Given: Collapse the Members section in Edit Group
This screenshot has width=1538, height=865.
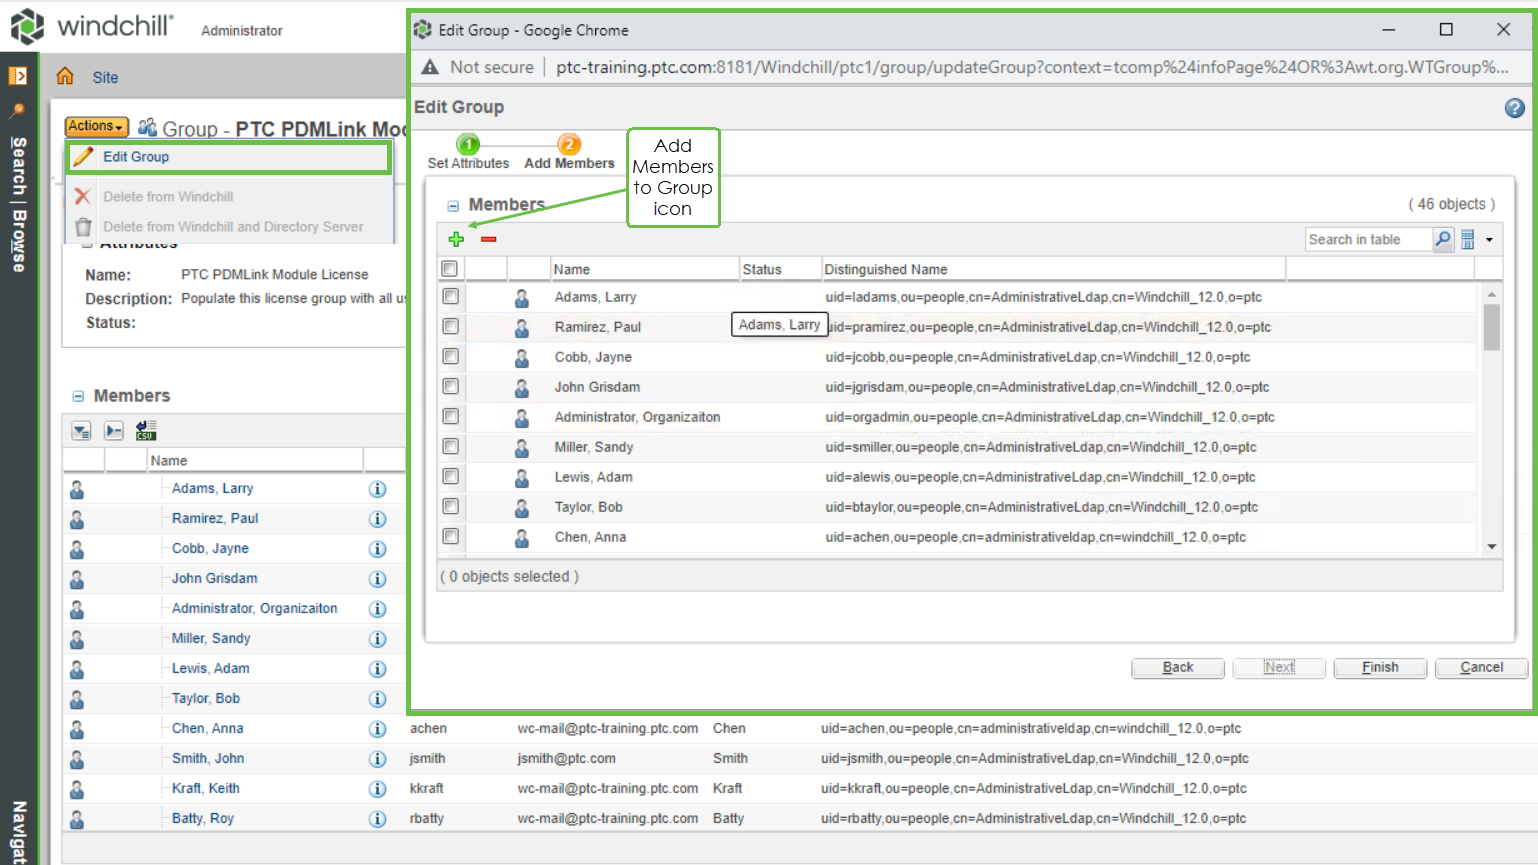Looking at the screenshot, I should coord(453,206).
